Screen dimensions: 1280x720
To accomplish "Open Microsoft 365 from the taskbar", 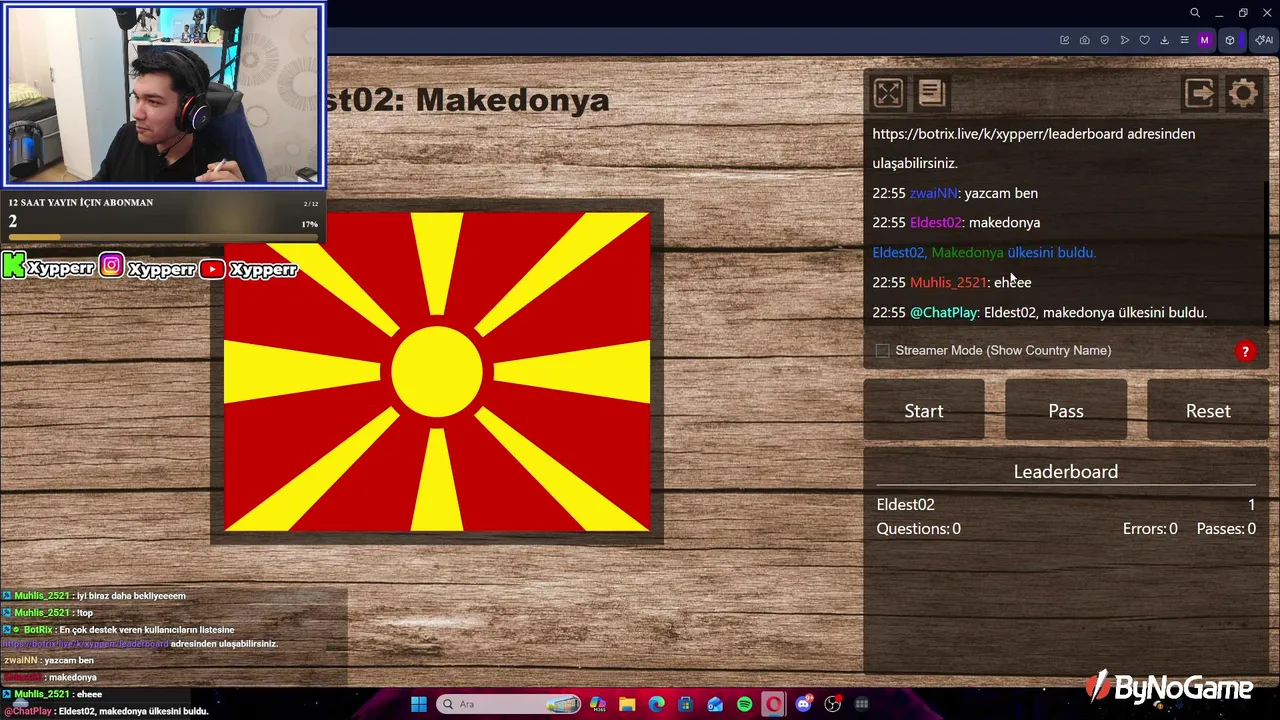I will click(598, 704).
